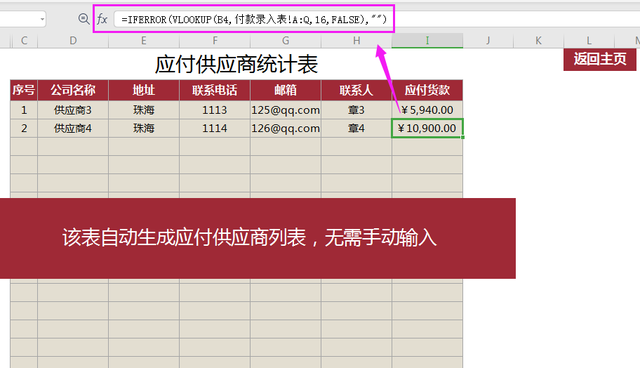The width and height of the screenshot is (640, 368).
Task: Select column C header
Action: click(x=24, y=41)
